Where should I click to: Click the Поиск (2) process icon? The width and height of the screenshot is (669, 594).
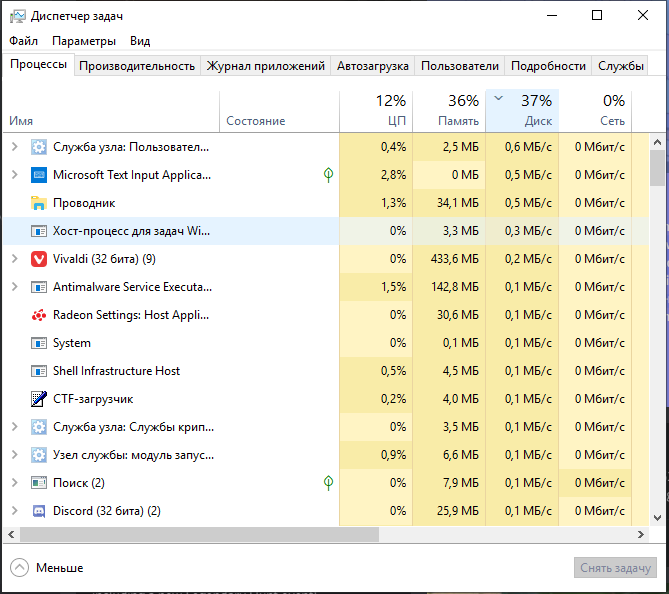click(x=39, y=483)
